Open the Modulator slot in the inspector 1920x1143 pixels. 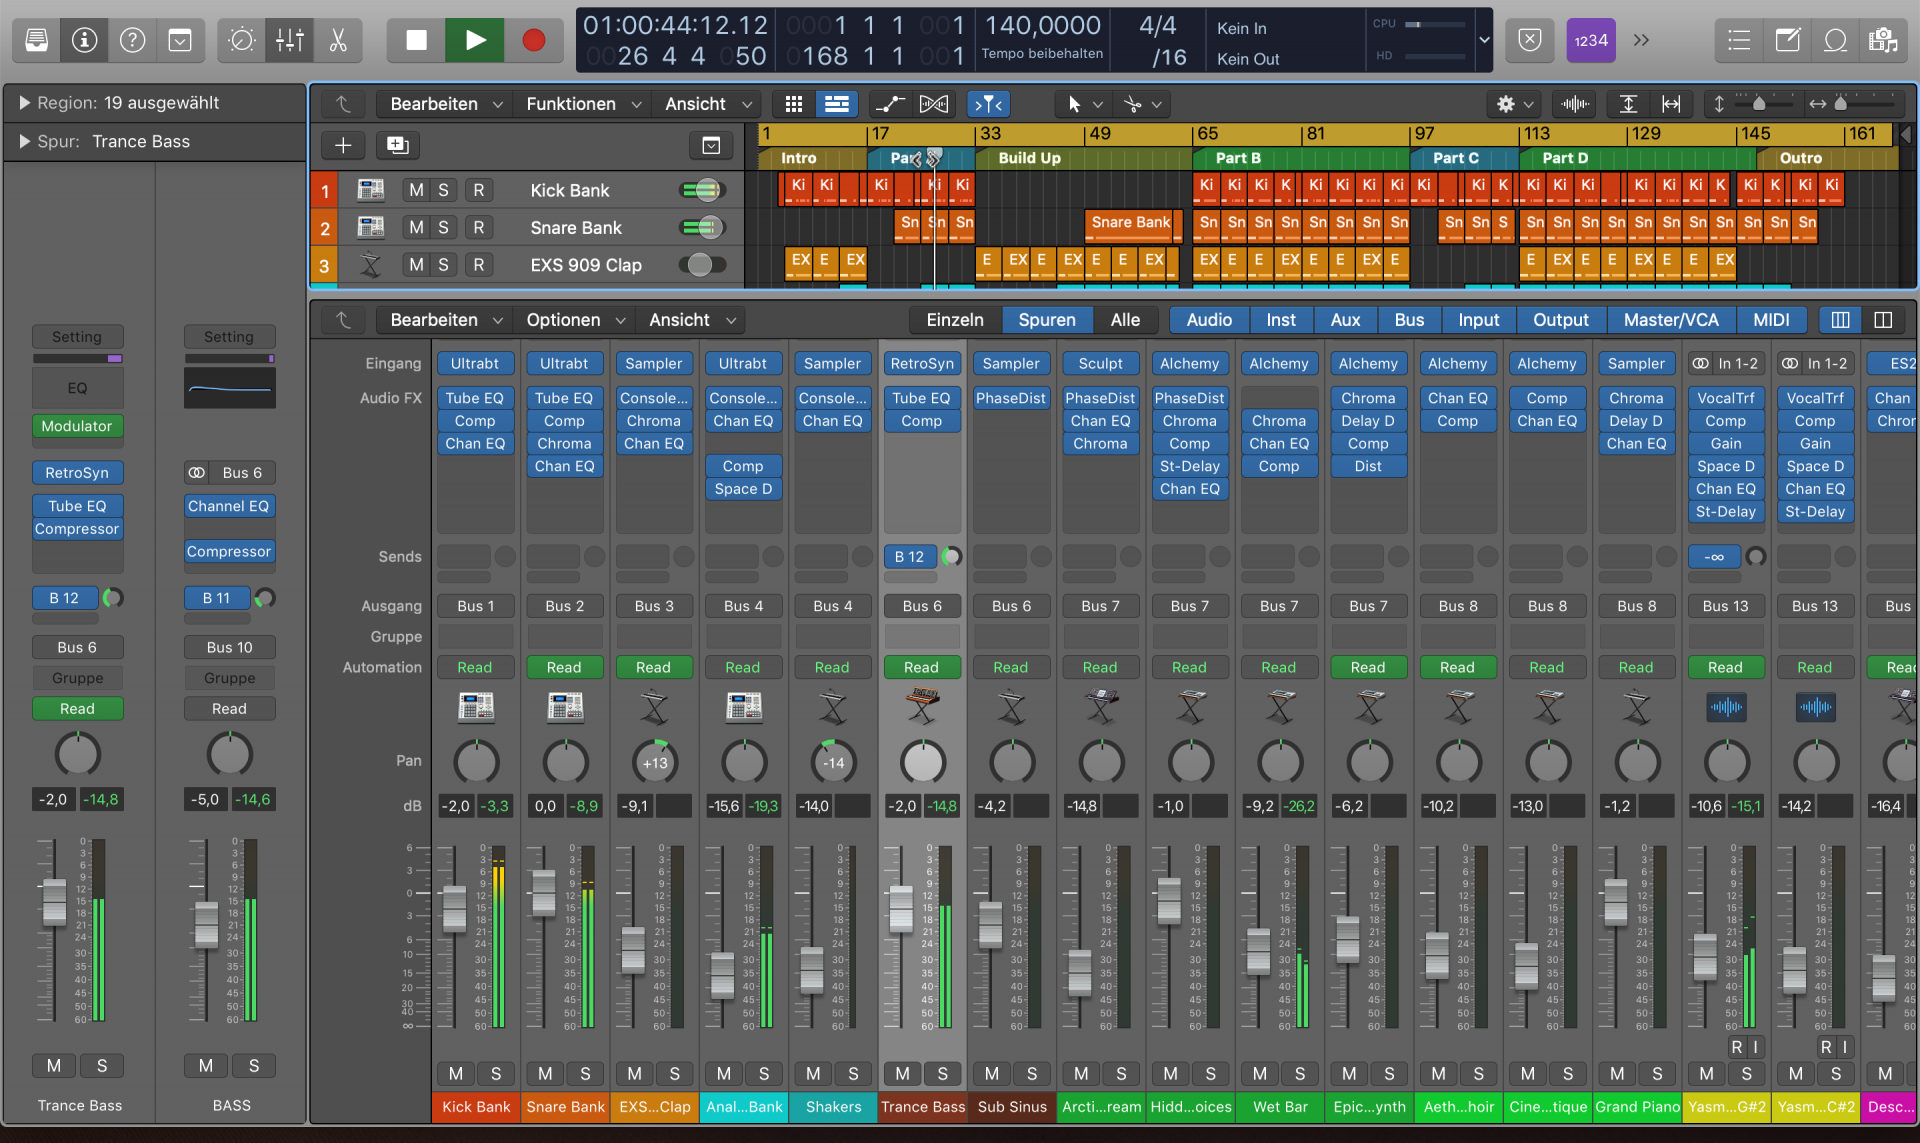click(x=77, y=426)
